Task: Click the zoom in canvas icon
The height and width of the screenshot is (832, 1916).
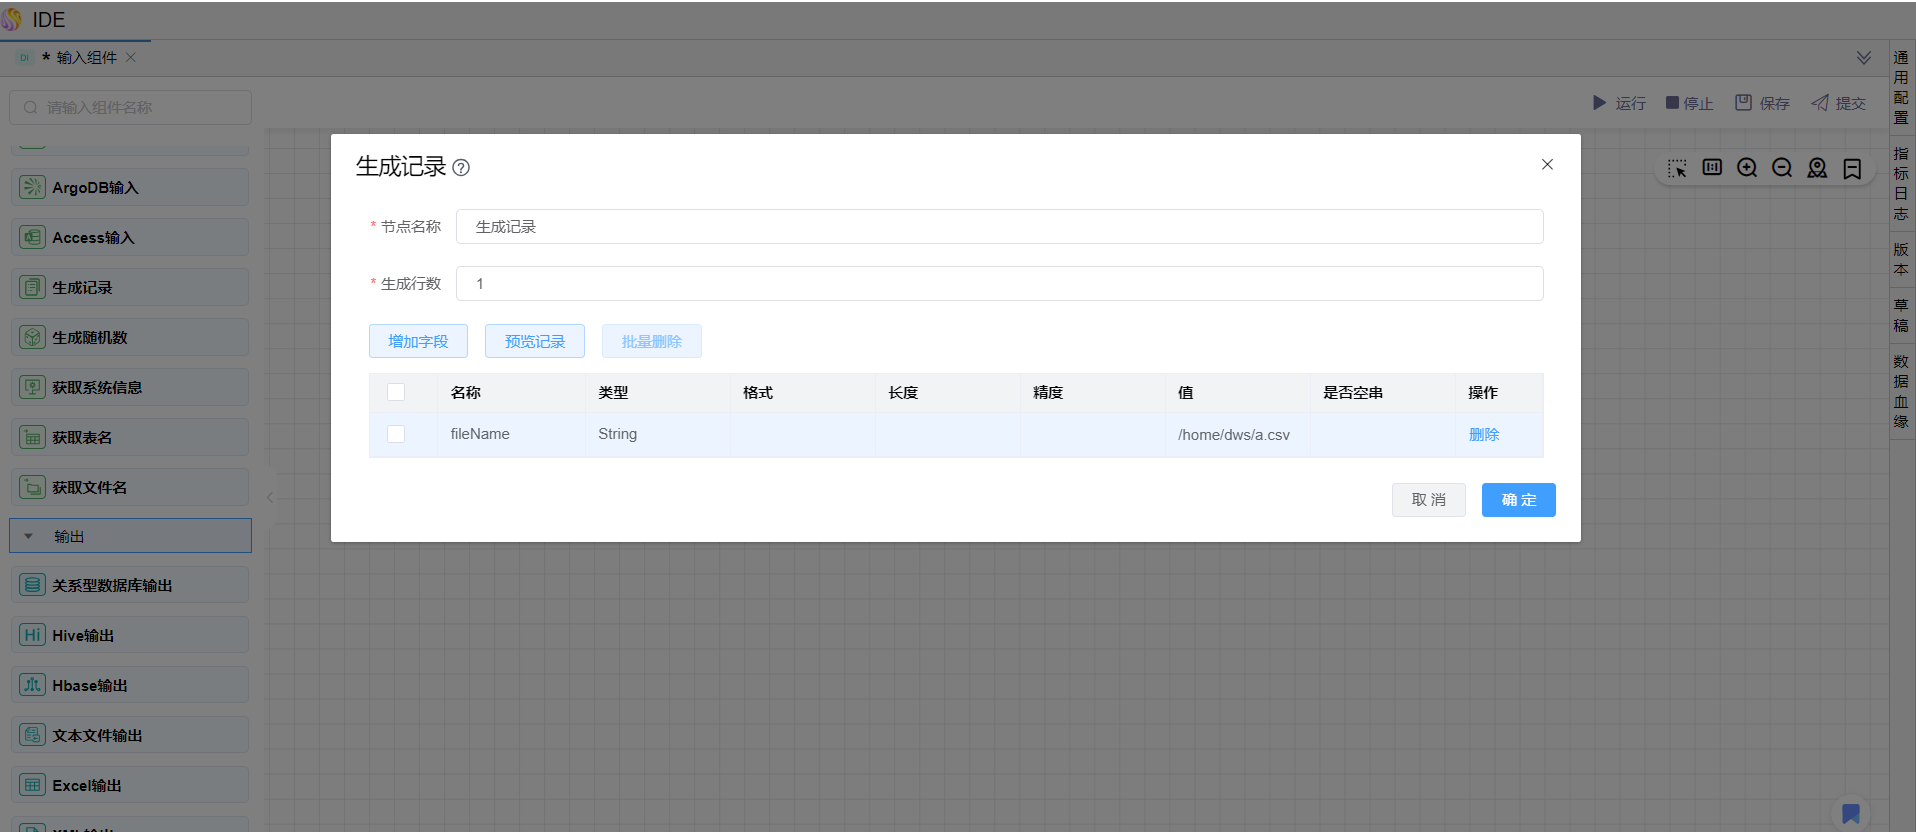Action: 1747,168
